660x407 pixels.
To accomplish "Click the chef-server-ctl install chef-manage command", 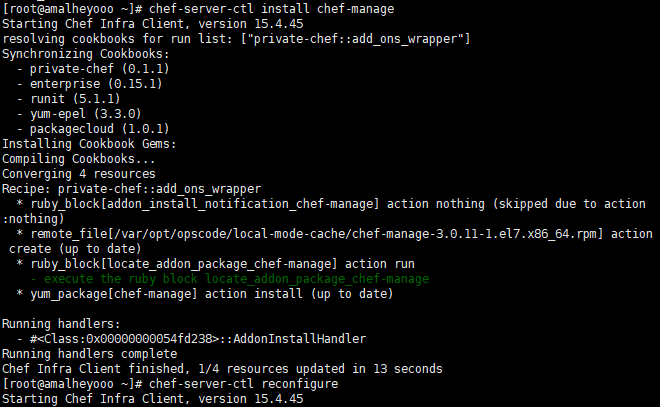I will pos(271,9).
